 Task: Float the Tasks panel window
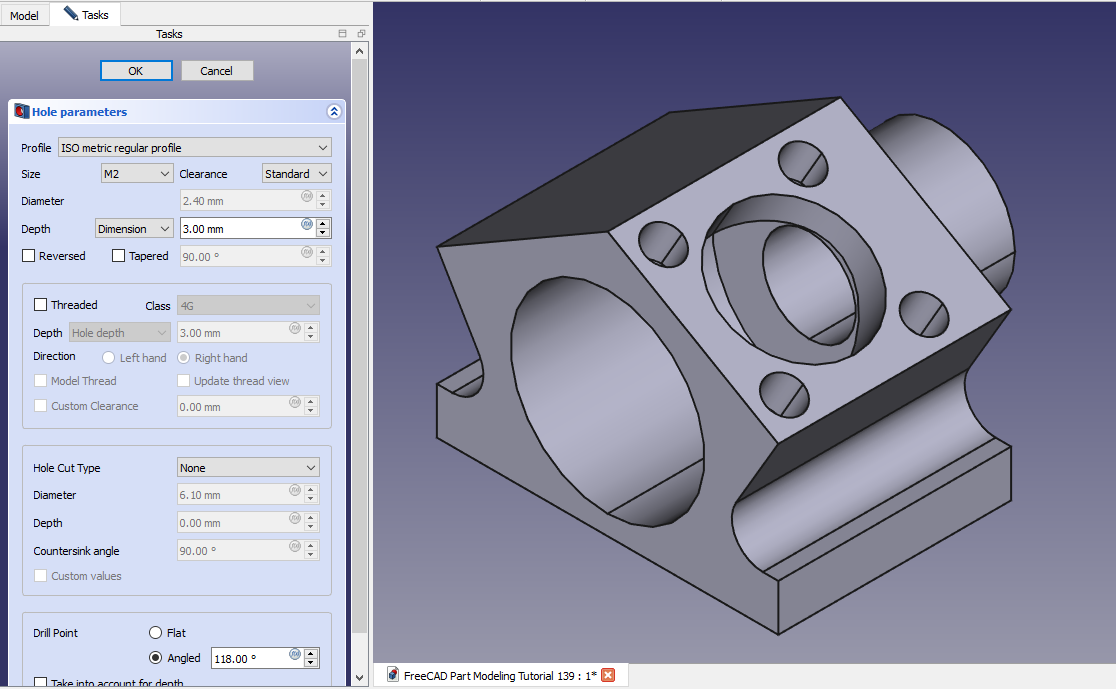(360, 34)
